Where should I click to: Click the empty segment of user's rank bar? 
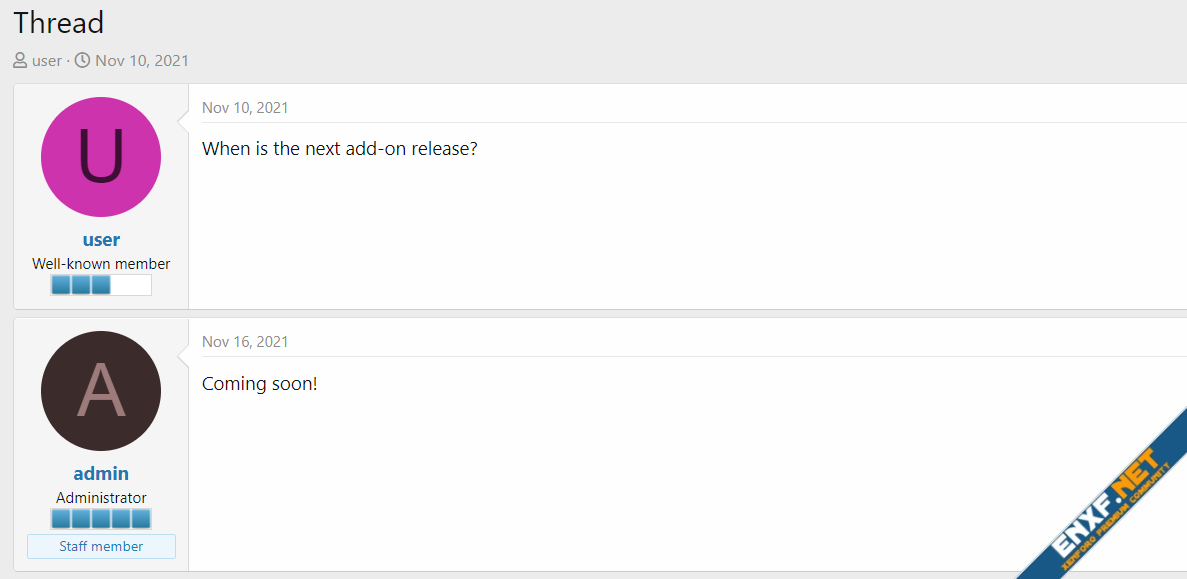click(x=131, y=285)
